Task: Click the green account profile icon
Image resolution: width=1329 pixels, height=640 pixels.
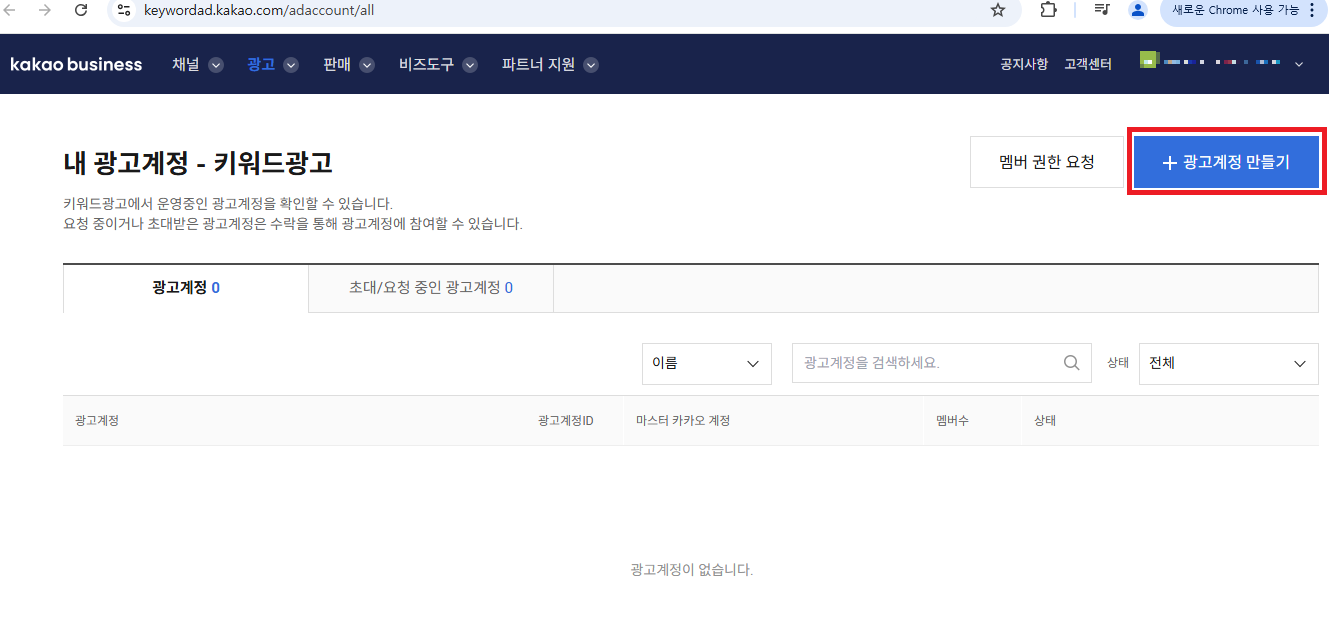Action: coord(1148,60)
